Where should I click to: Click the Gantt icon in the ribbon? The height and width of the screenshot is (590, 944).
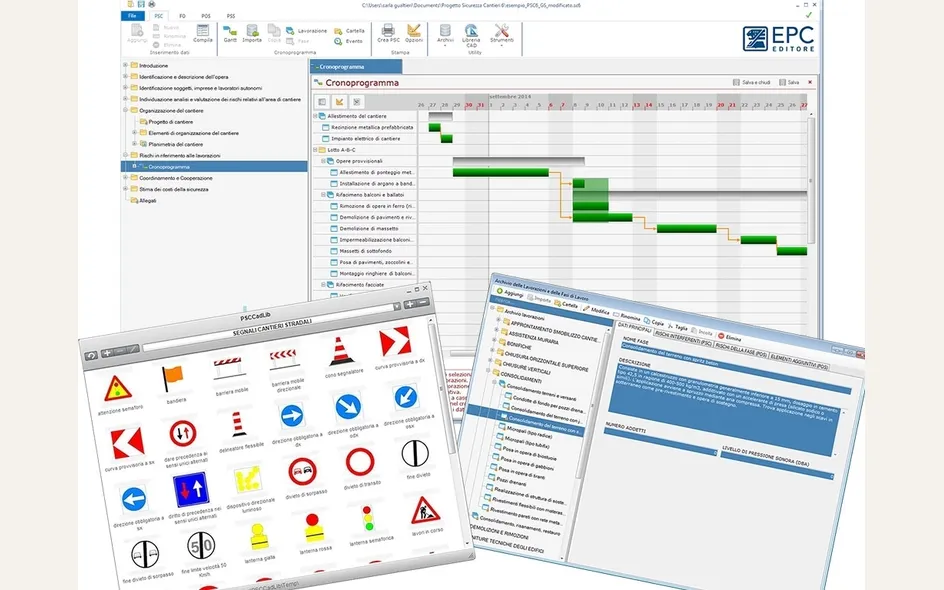tap(230, 31)
